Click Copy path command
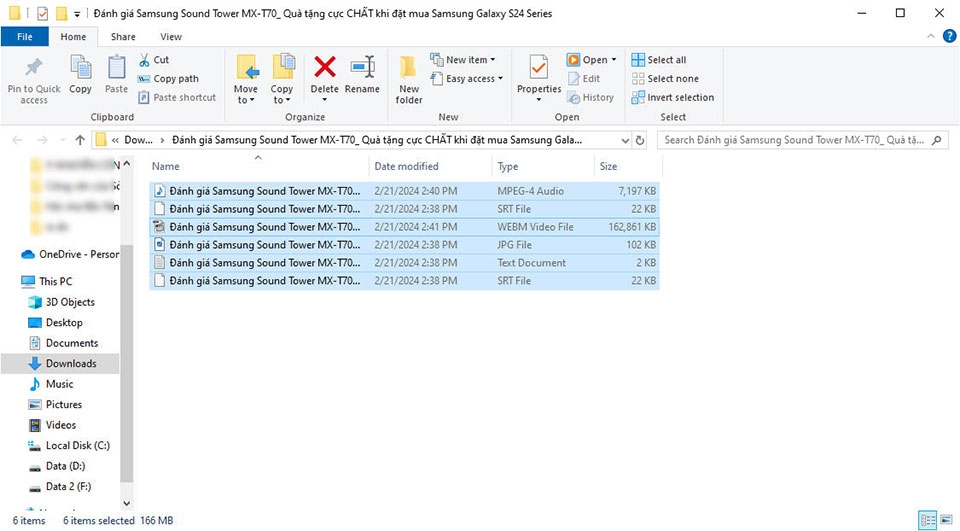 168,78
